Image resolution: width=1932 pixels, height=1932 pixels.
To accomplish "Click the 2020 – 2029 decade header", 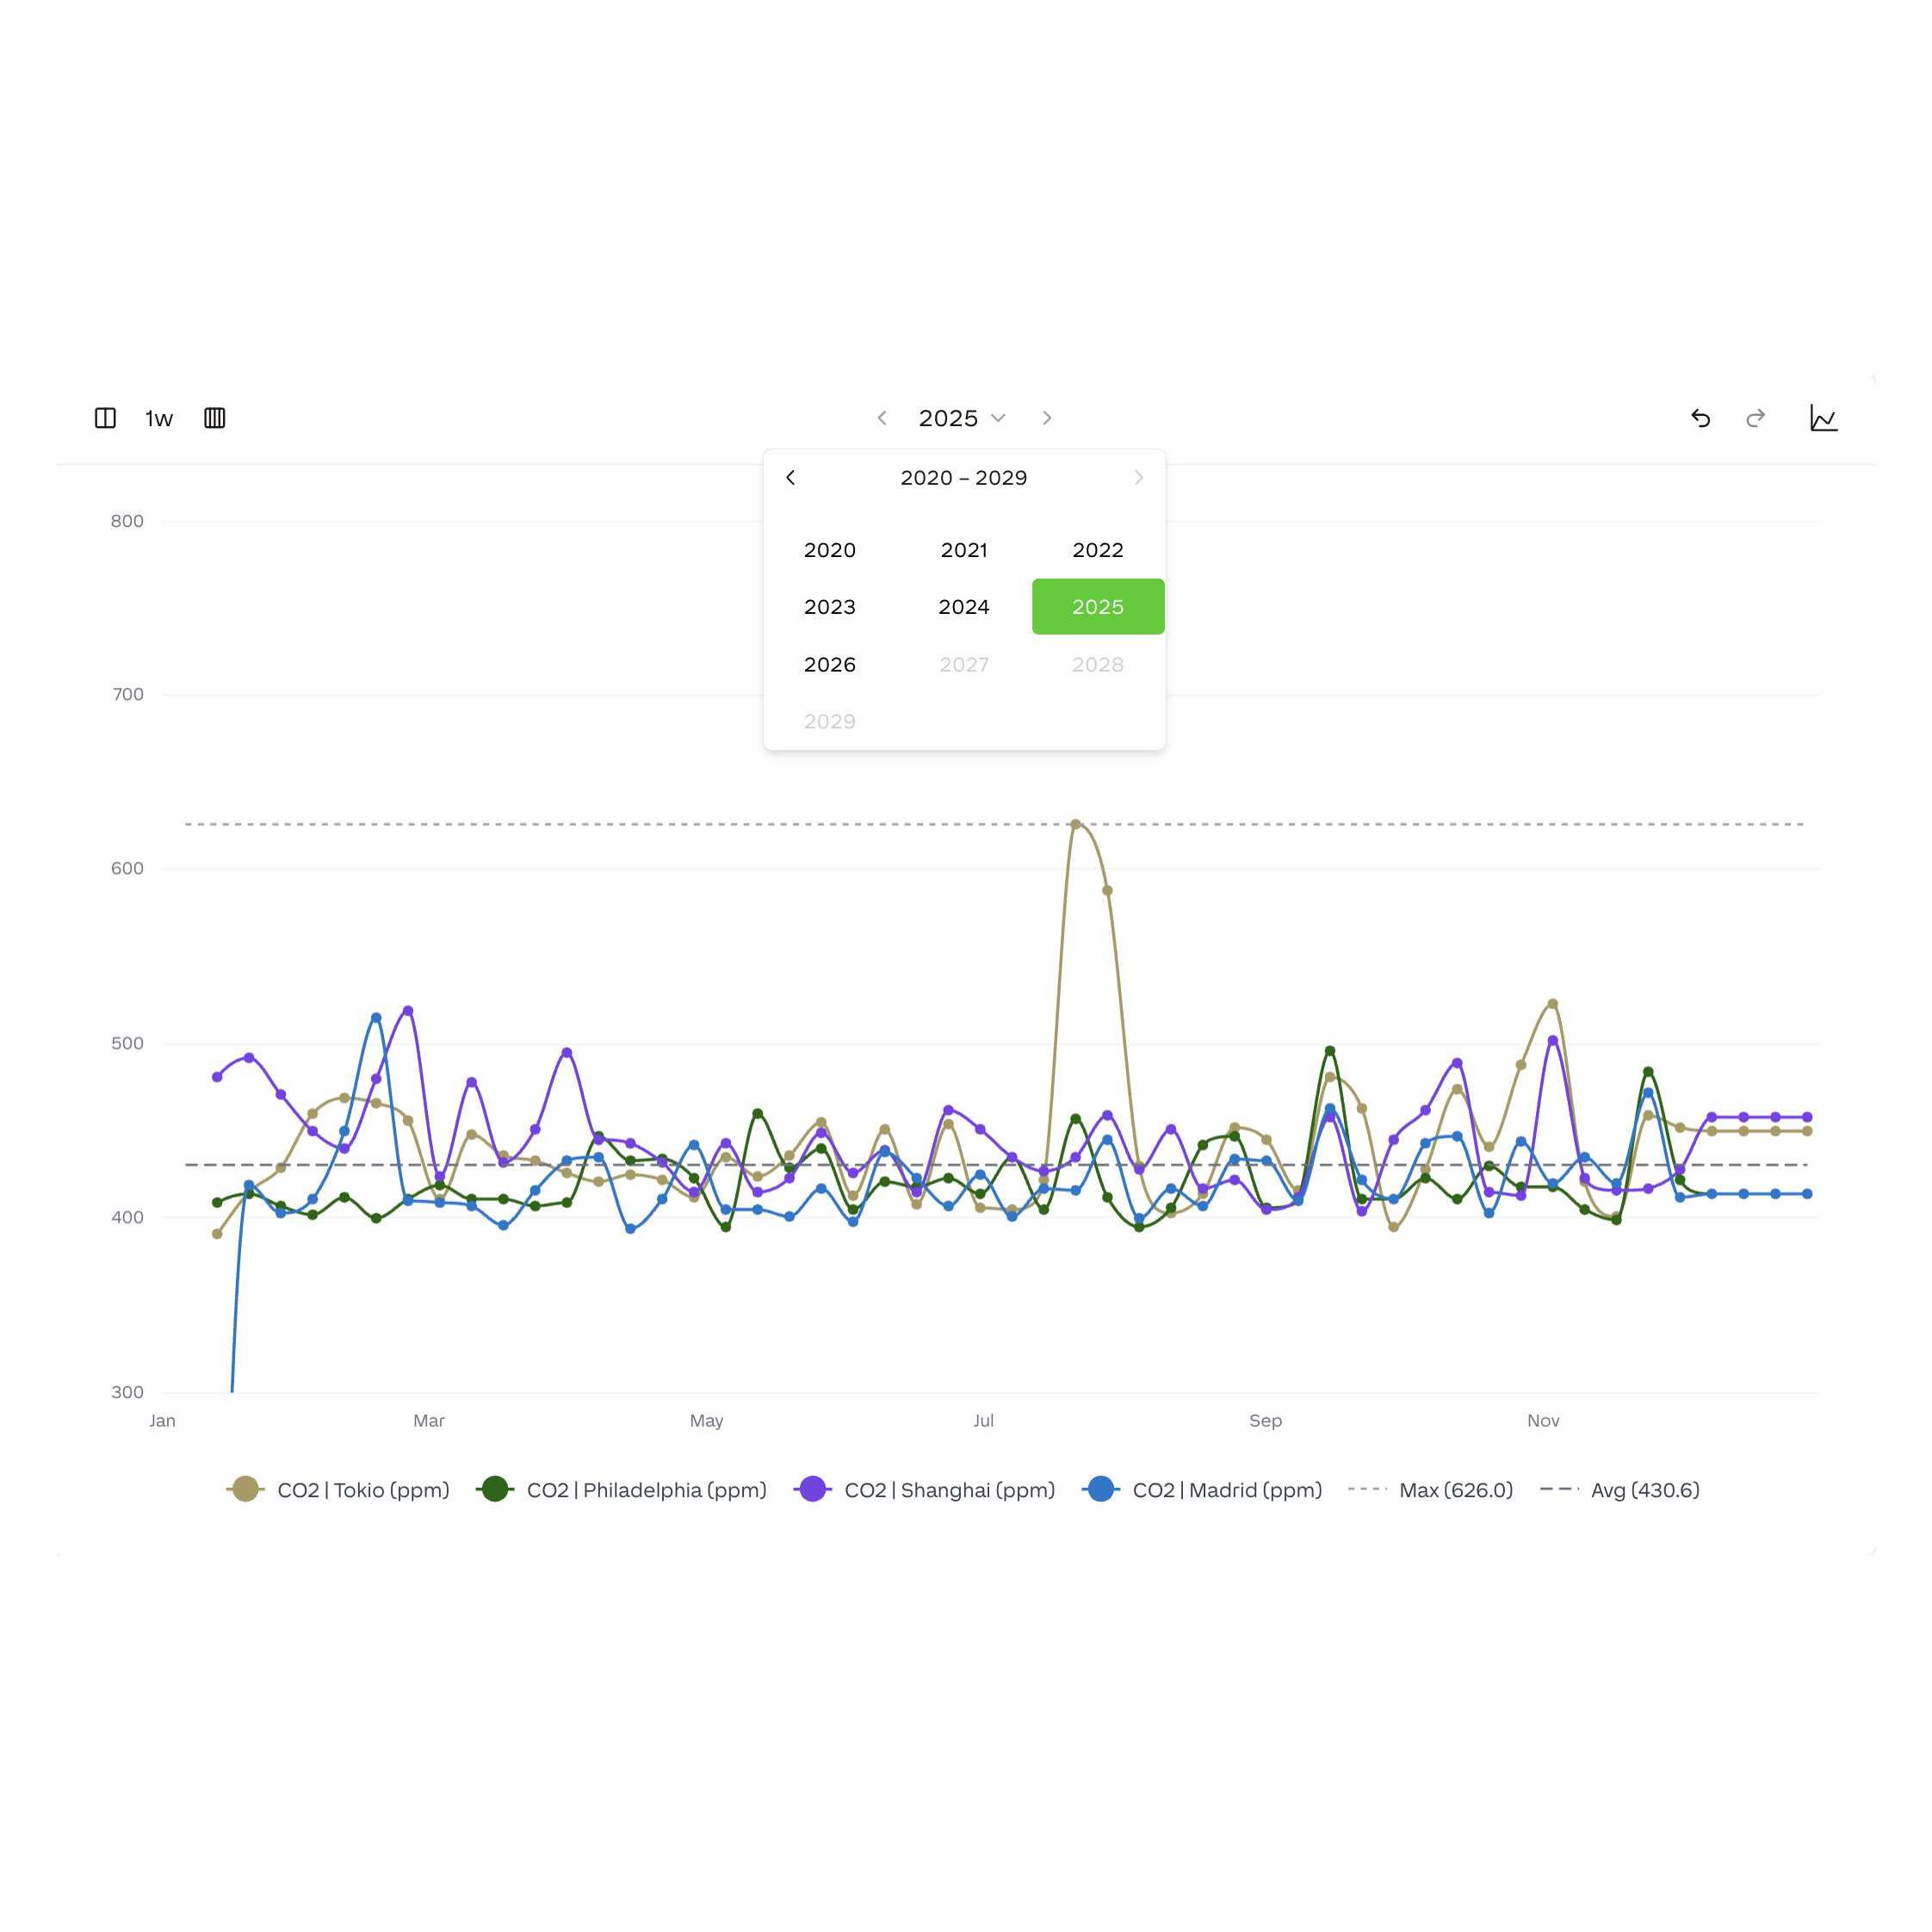I will coord(963,478).
